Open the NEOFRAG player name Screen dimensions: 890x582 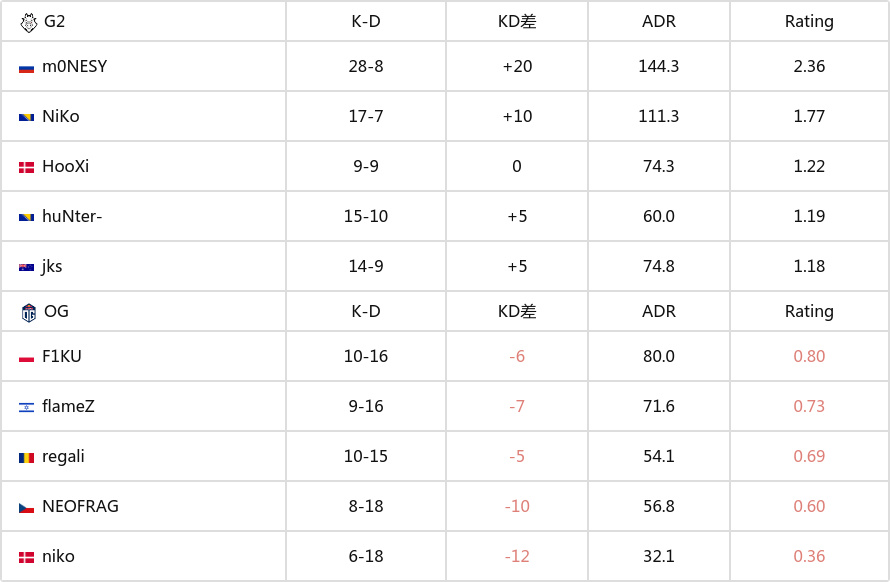pyautogui.click(x=80, y=507)
